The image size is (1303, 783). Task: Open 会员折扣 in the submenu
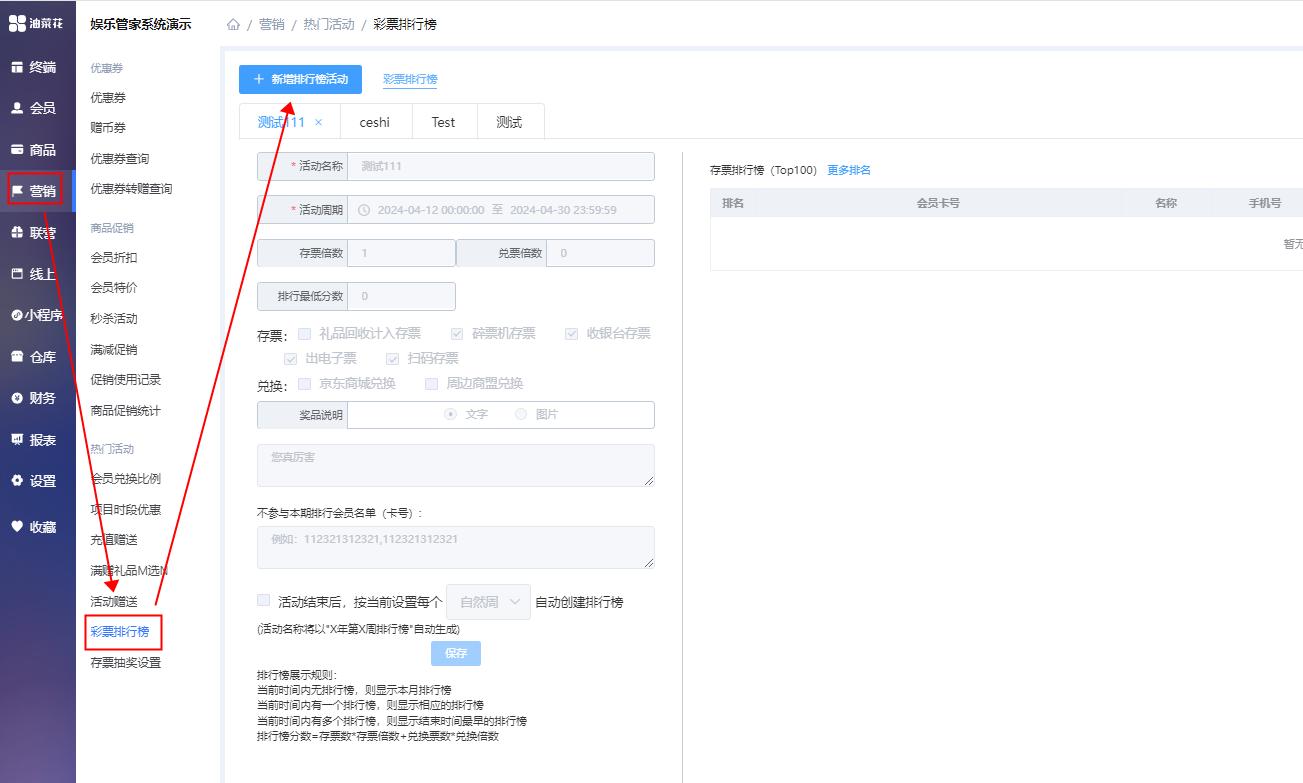[114, 258]
